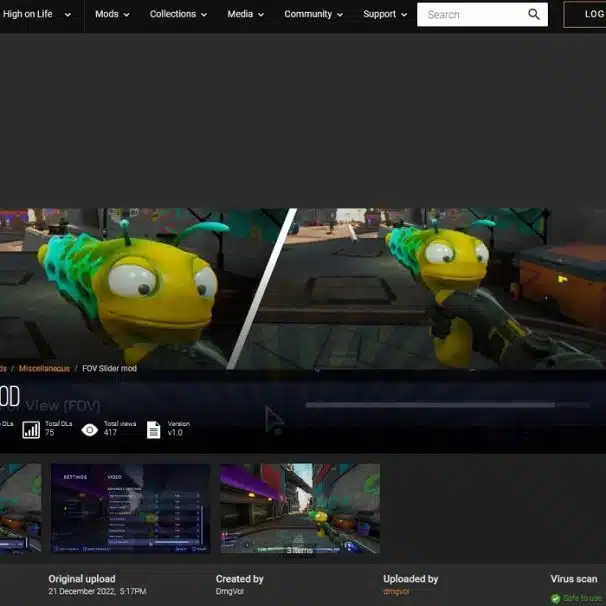Open the Support menu
The width and height of the screenshot is (606, 606).
coord(385,14)
